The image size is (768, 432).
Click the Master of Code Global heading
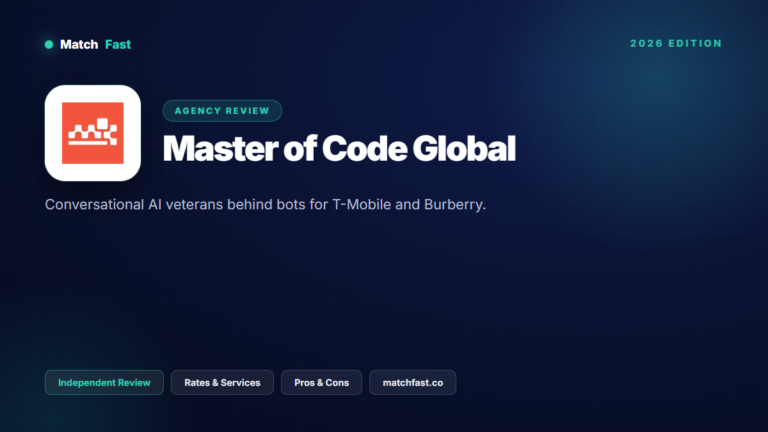pos(339,148)
